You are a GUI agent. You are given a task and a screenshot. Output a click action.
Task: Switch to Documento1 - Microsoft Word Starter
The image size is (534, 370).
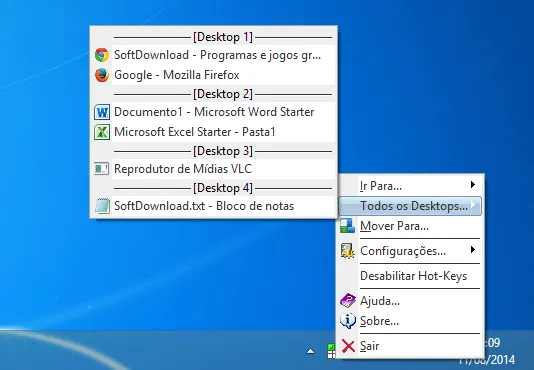(214, 112)
